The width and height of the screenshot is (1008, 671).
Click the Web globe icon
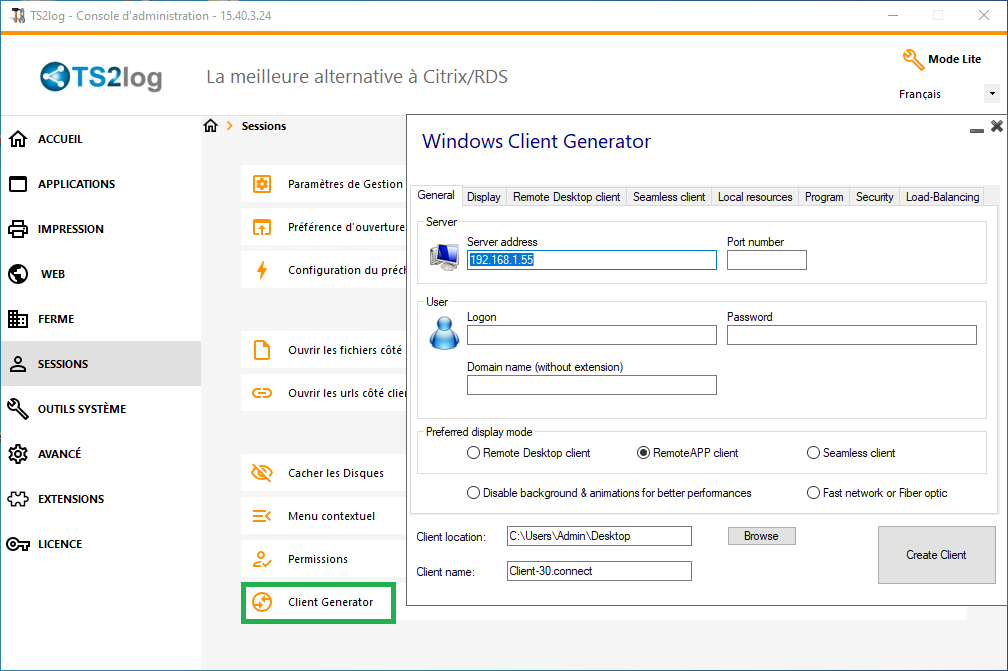point(18,274)
